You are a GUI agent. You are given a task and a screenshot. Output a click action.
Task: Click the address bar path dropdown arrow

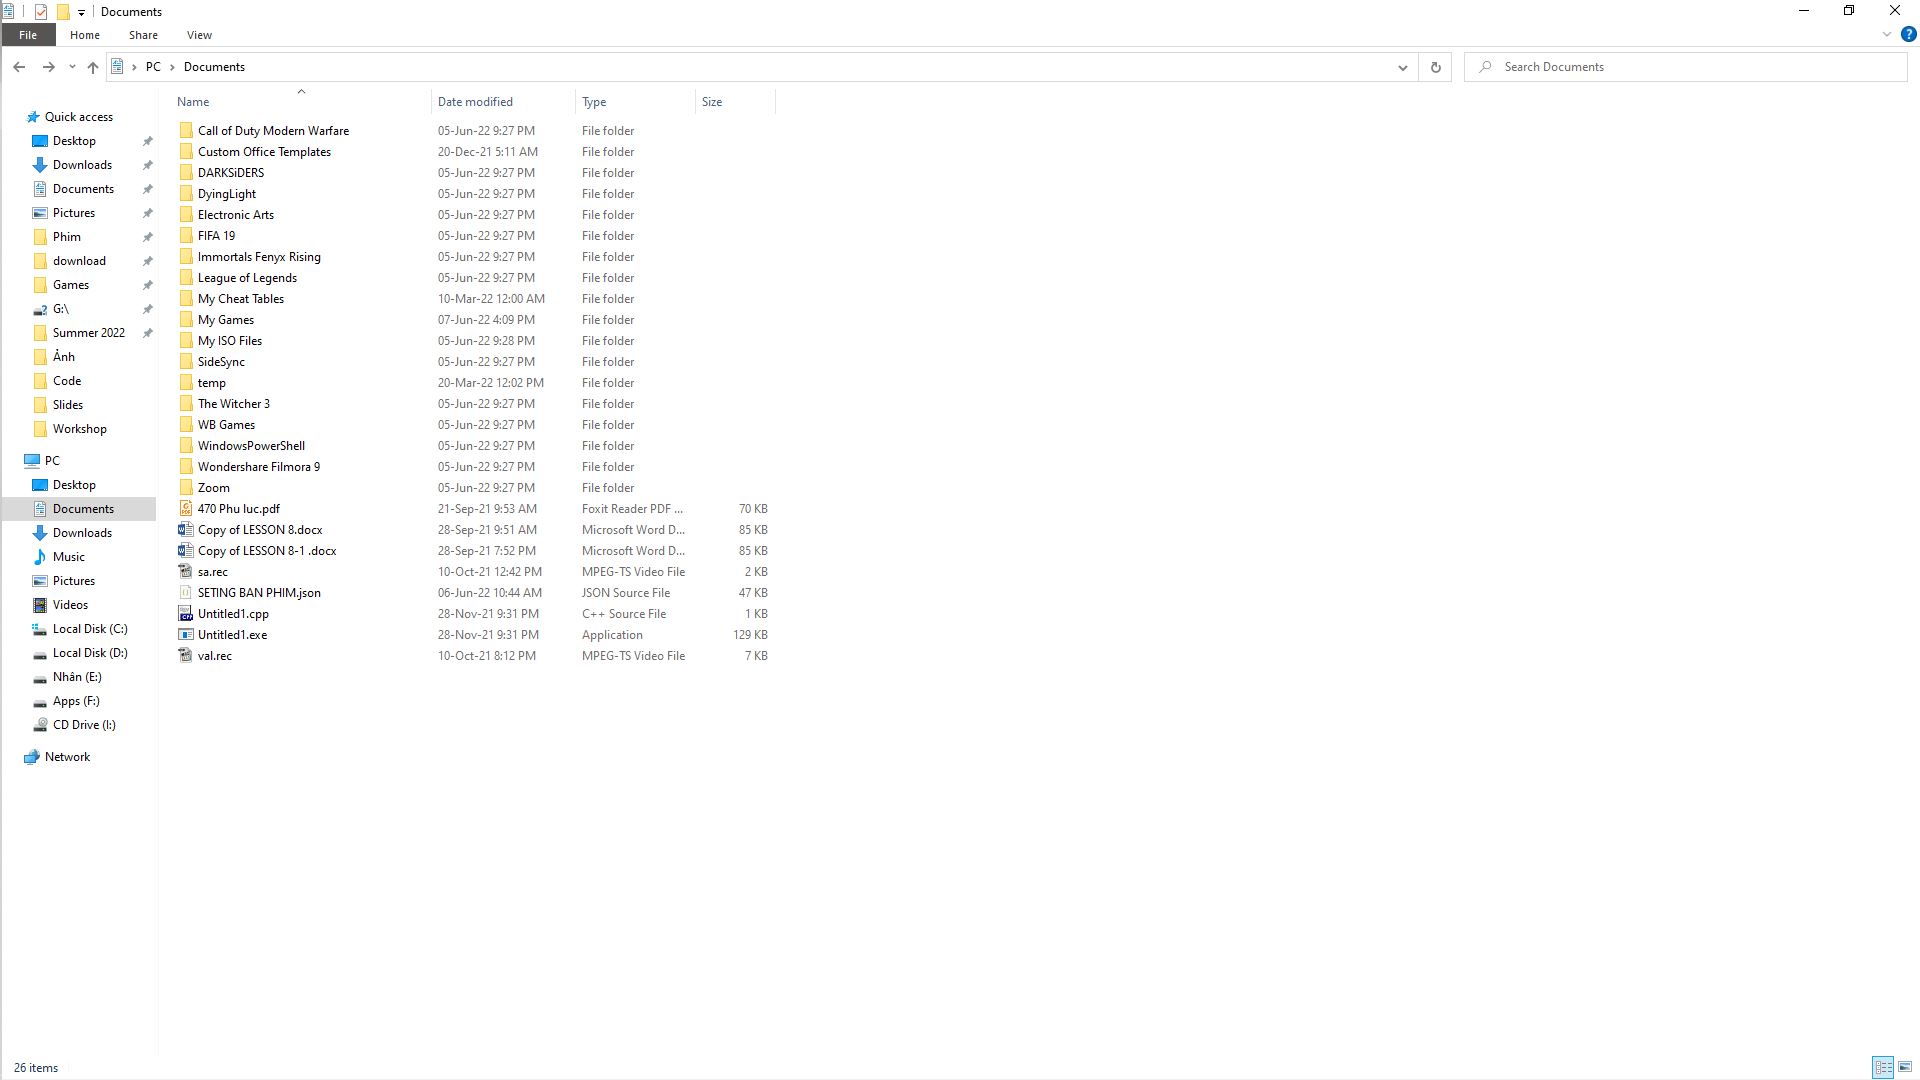(x=1402, y=66)
